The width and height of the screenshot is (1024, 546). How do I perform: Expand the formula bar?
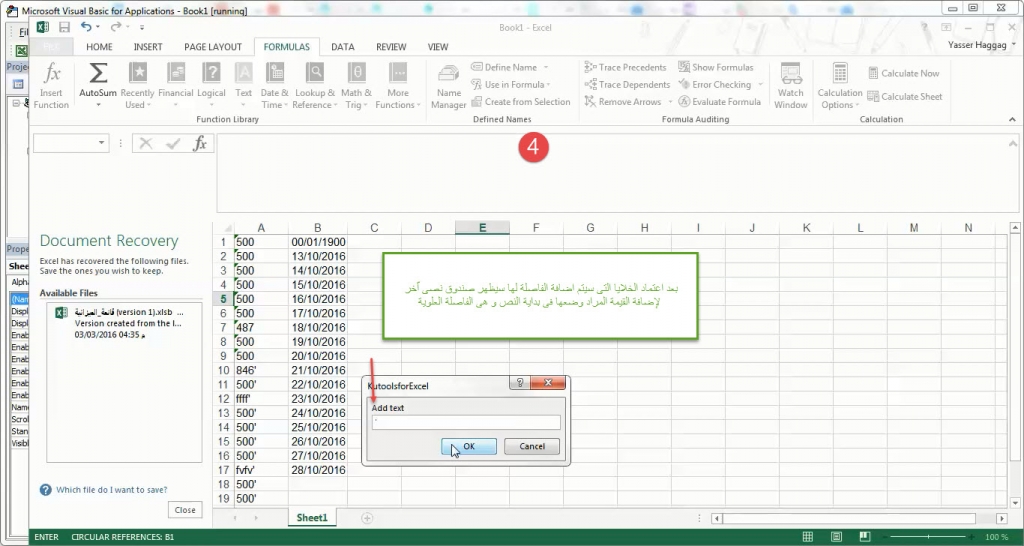coord(1013,144)
